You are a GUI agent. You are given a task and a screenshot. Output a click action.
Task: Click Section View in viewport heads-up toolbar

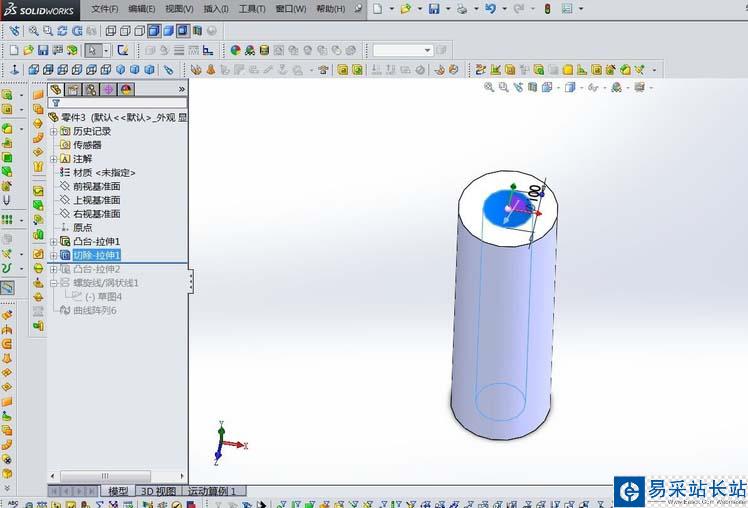[532, 87]
